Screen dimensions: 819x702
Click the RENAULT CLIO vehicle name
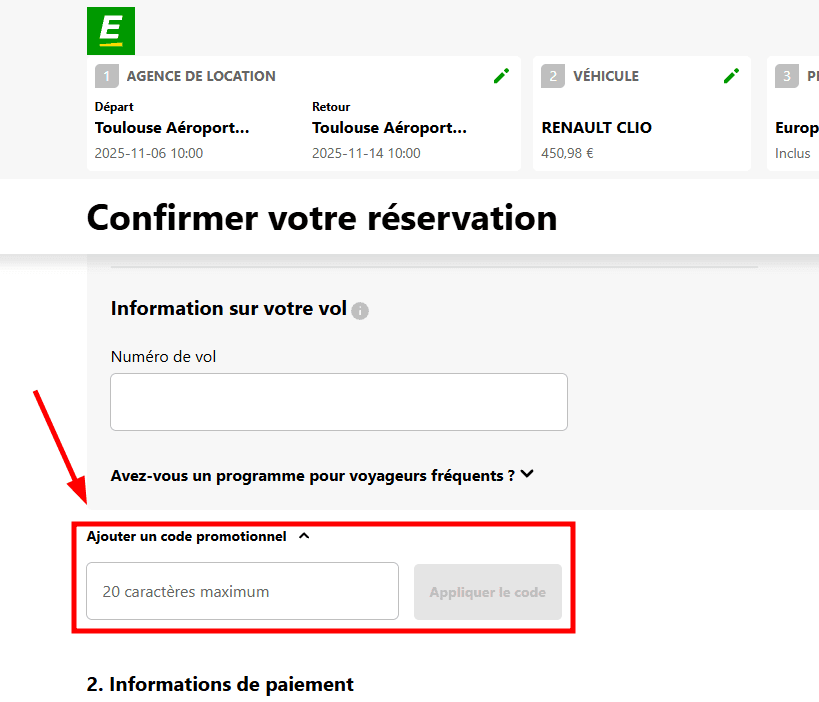(x=596, y=128)
